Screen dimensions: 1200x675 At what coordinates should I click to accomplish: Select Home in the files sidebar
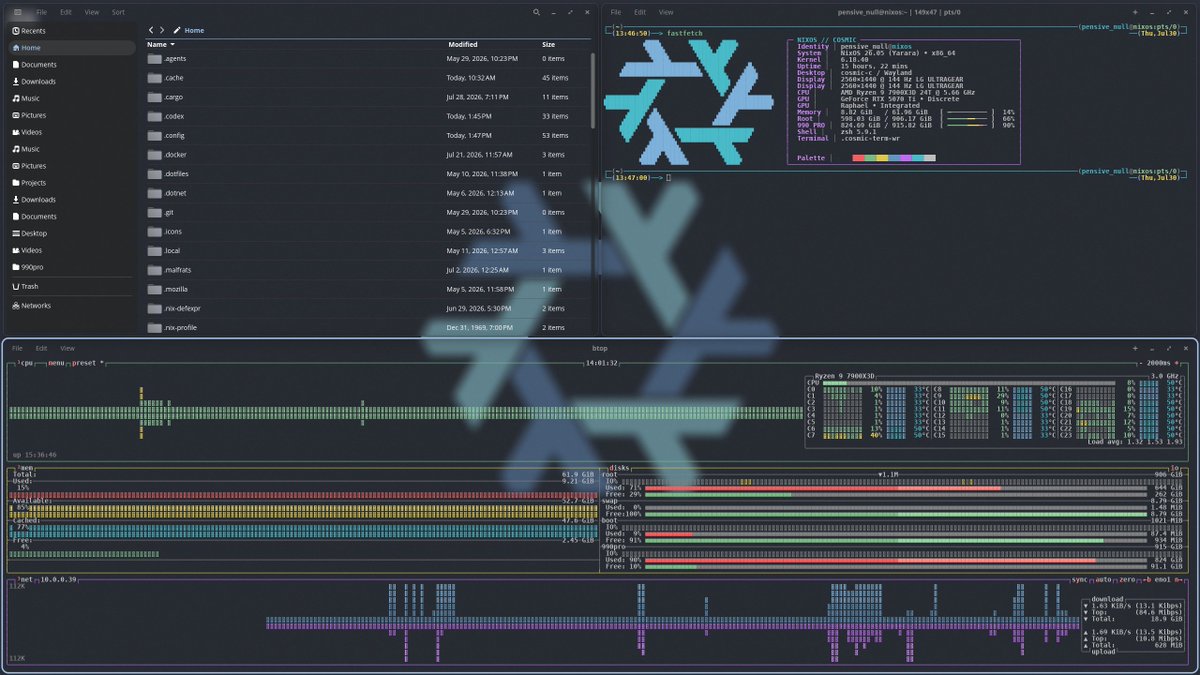(x=70, y=47)
